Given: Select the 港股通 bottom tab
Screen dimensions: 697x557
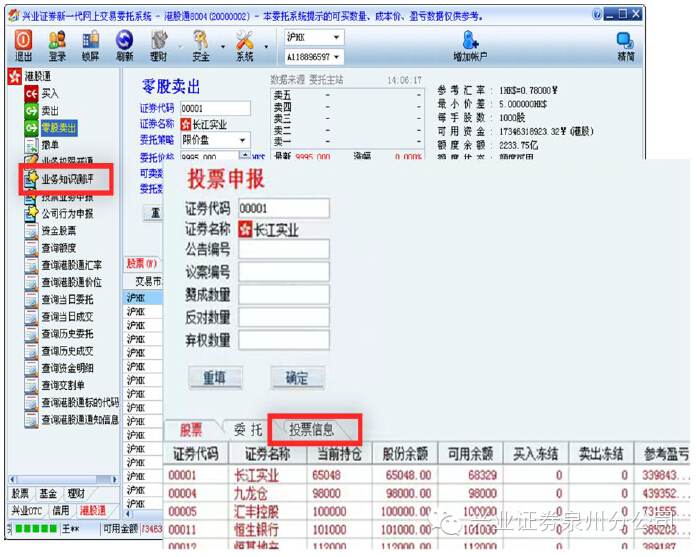Looking at the screenshot, I should tap(93, 511).
